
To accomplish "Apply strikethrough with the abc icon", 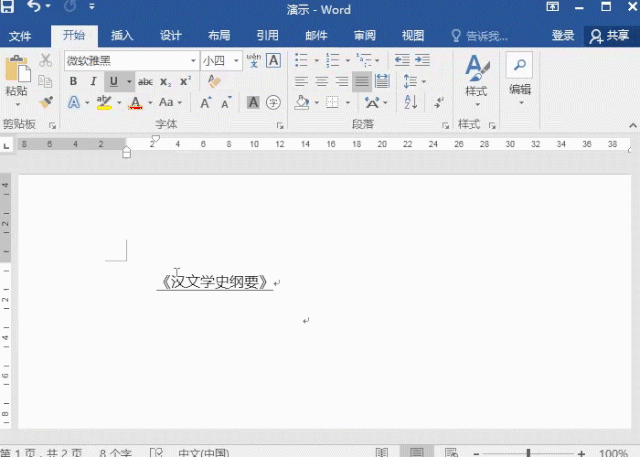I will (146, 82).
